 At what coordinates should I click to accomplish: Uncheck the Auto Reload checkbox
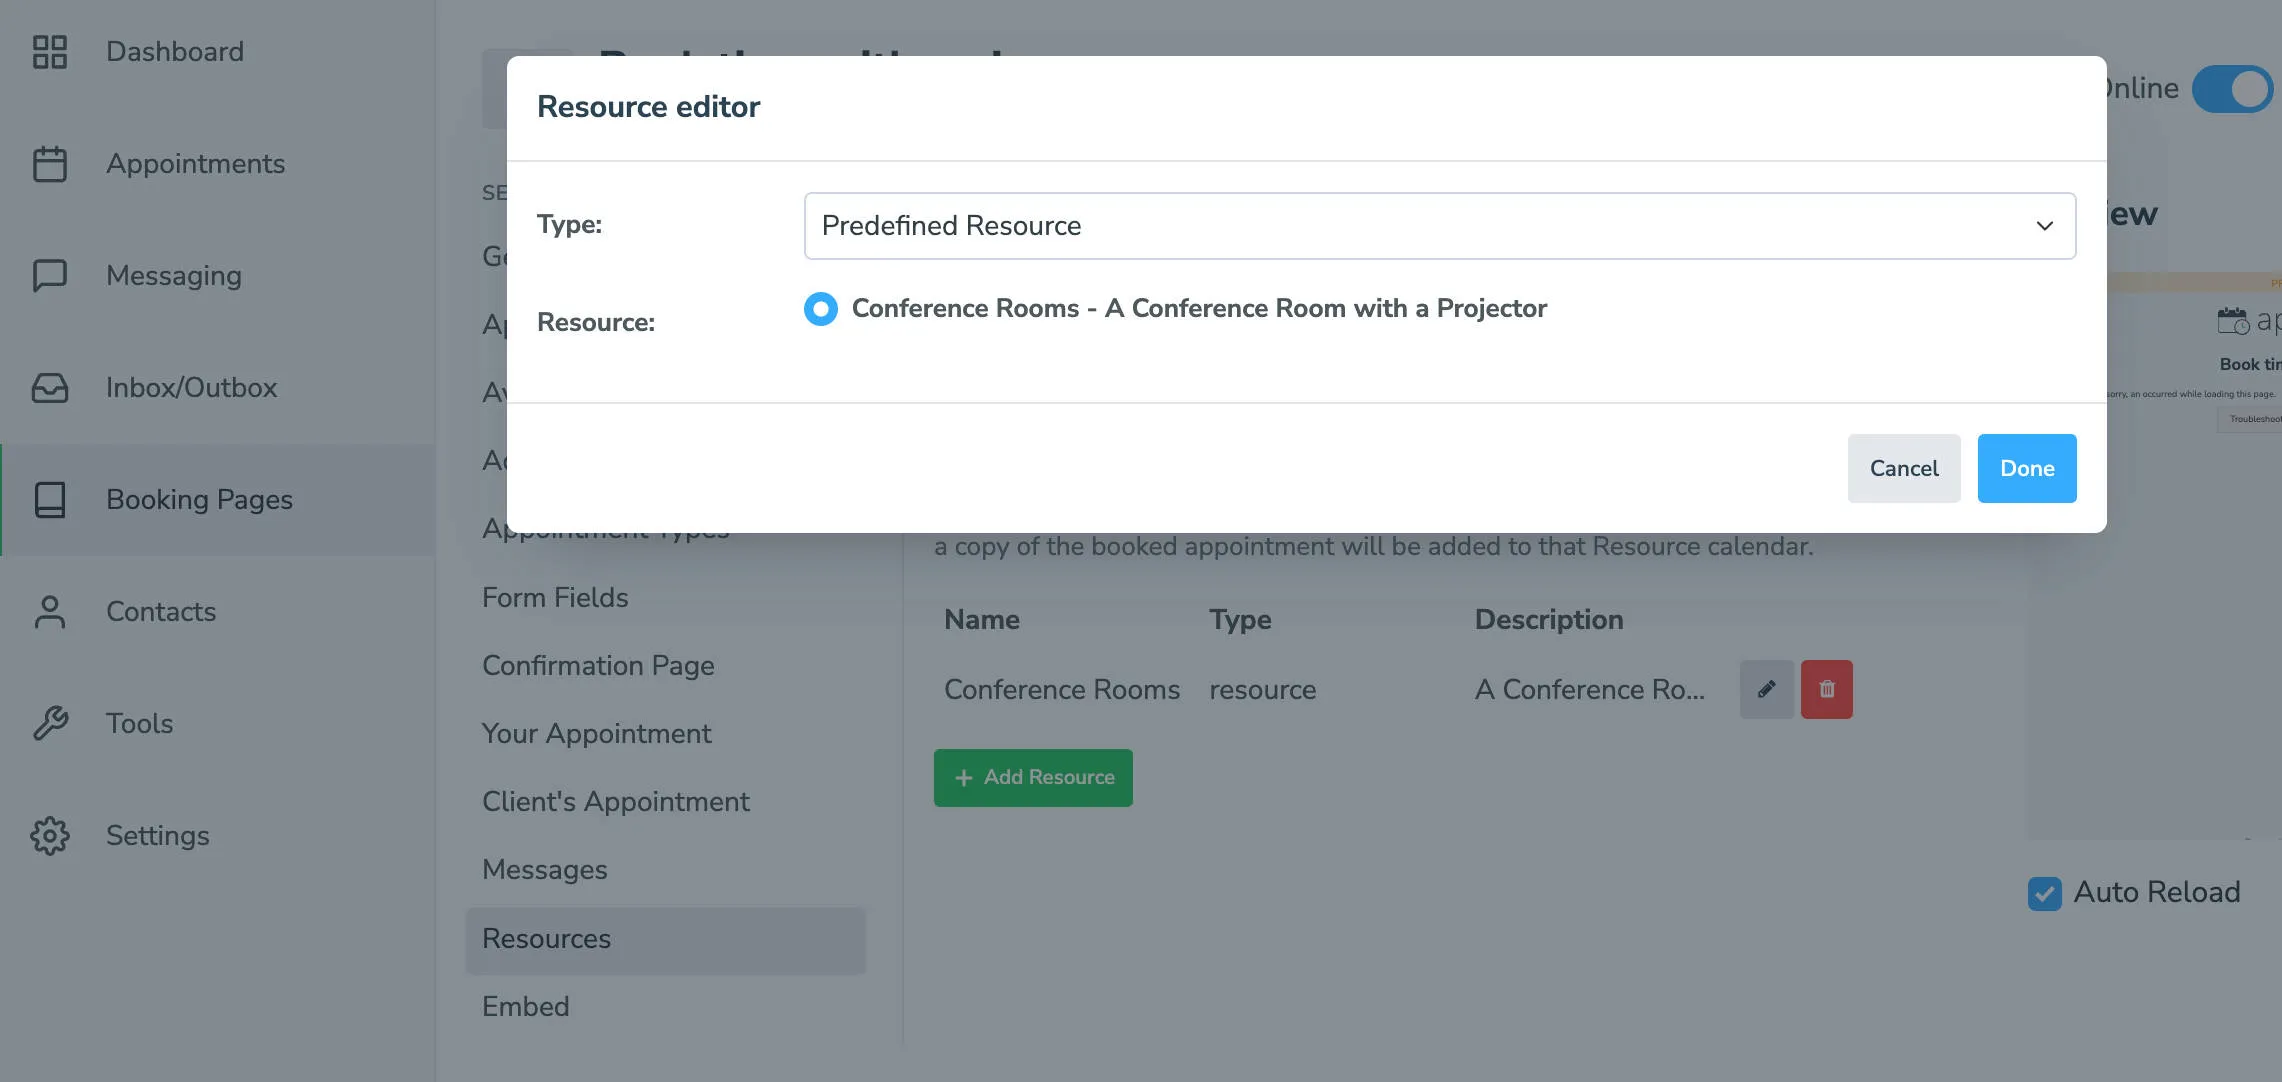(x=2044, y=893)
